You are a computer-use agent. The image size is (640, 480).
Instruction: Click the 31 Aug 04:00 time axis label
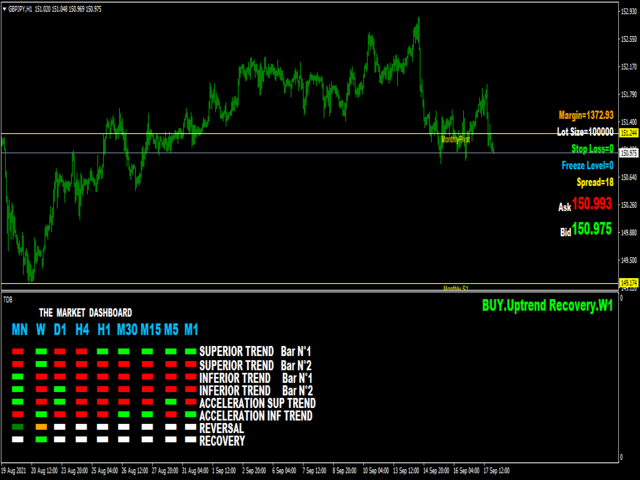196,471
